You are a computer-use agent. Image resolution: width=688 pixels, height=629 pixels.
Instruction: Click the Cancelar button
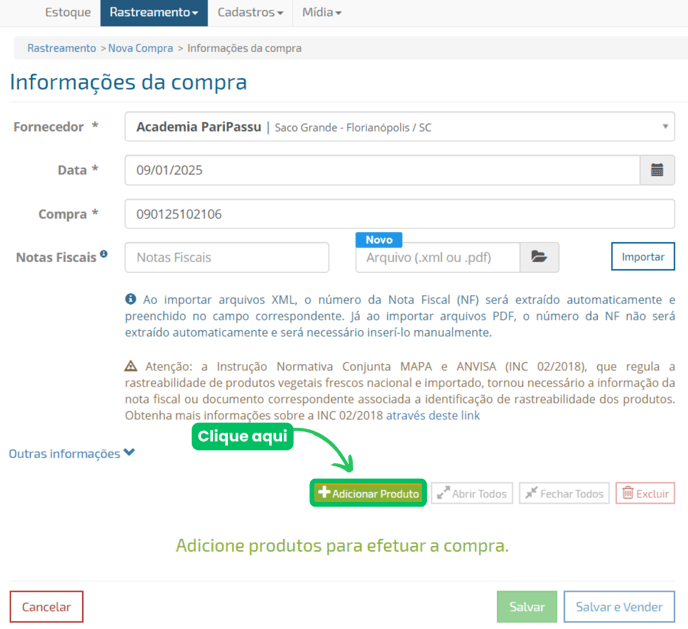(x=46, y=607)
